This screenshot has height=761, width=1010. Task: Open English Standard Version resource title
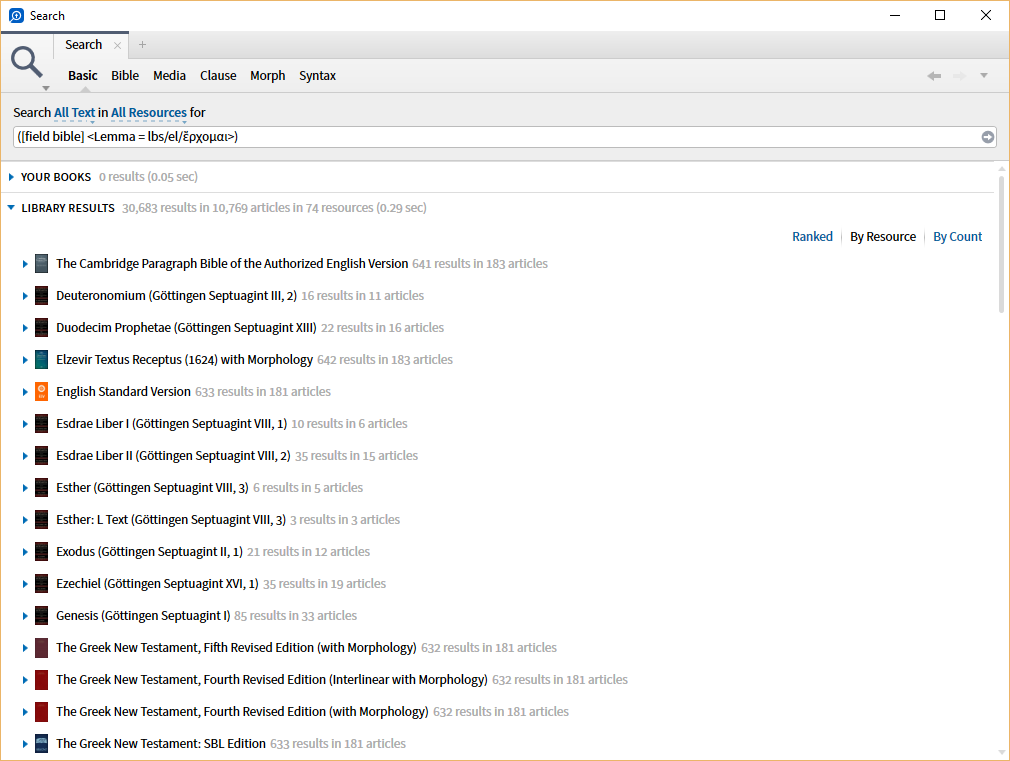point(123,392)
